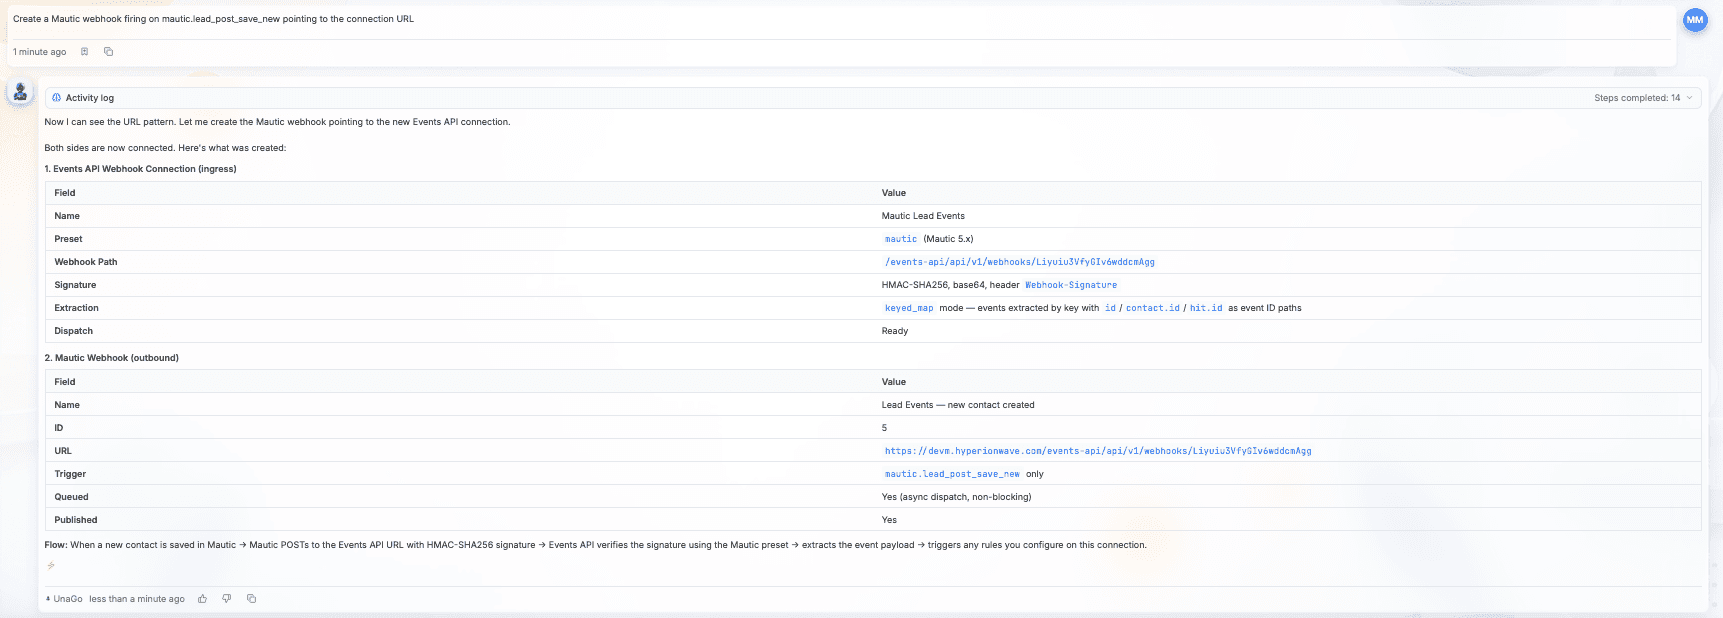Click the mautic preset code tag

click(x=901, y=239)
